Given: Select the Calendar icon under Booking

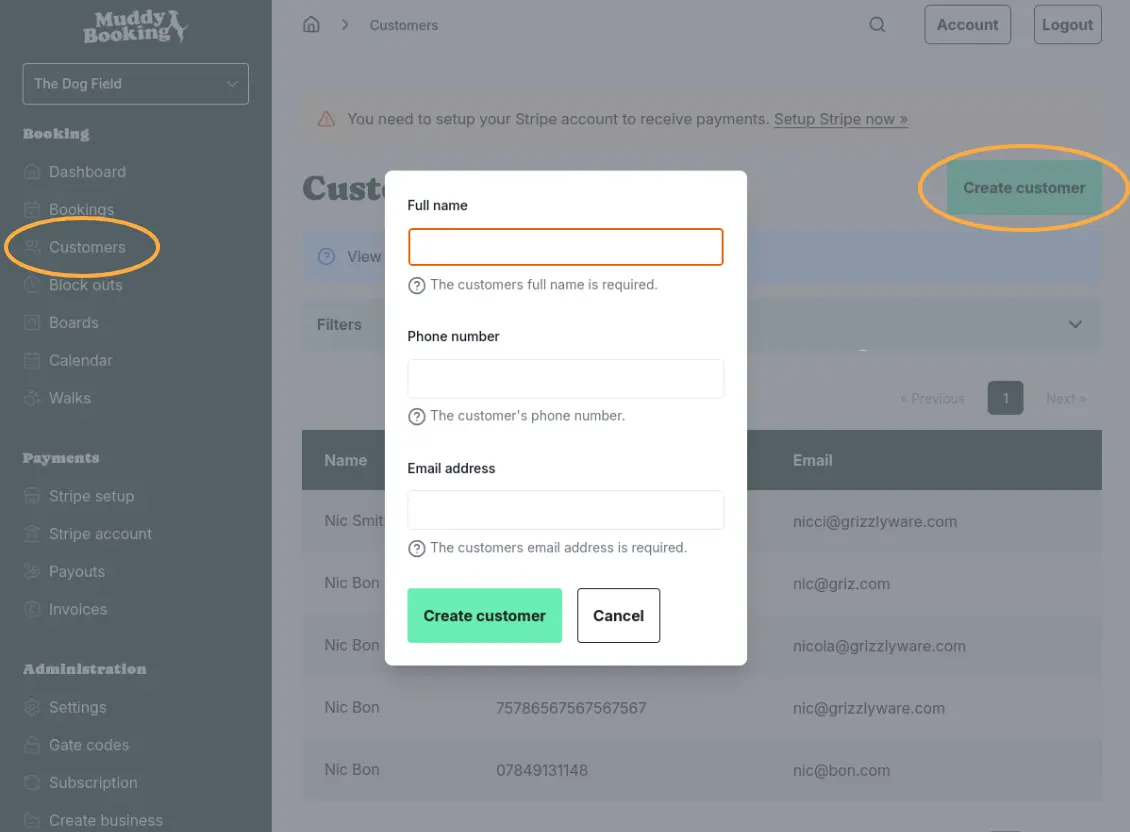Looking at the screenshot, I should (33, 360).
